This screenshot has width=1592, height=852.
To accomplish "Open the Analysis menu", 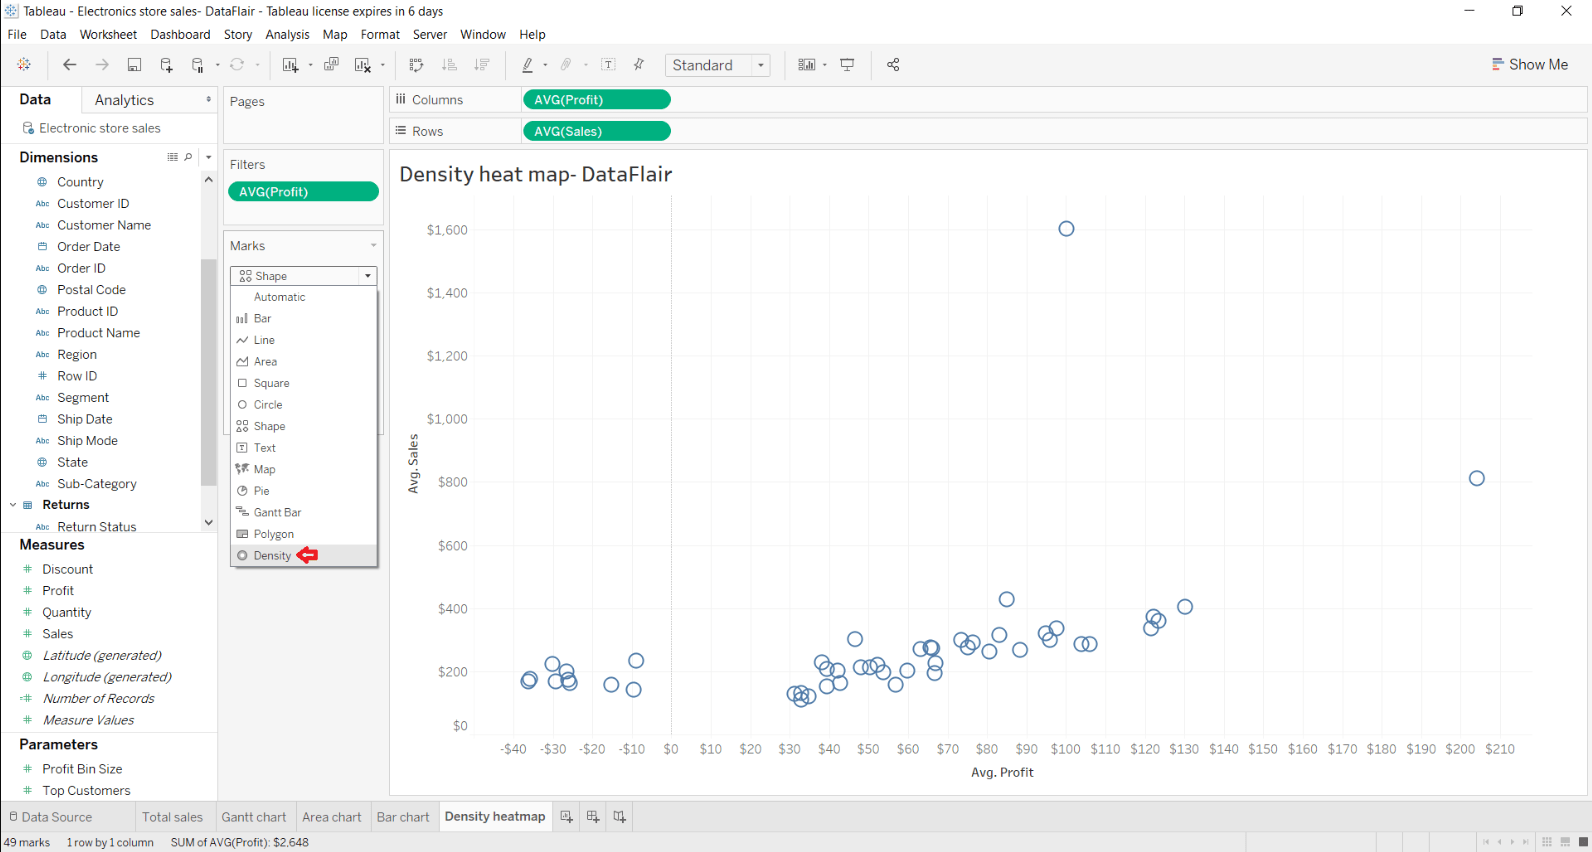I will 287,34.
